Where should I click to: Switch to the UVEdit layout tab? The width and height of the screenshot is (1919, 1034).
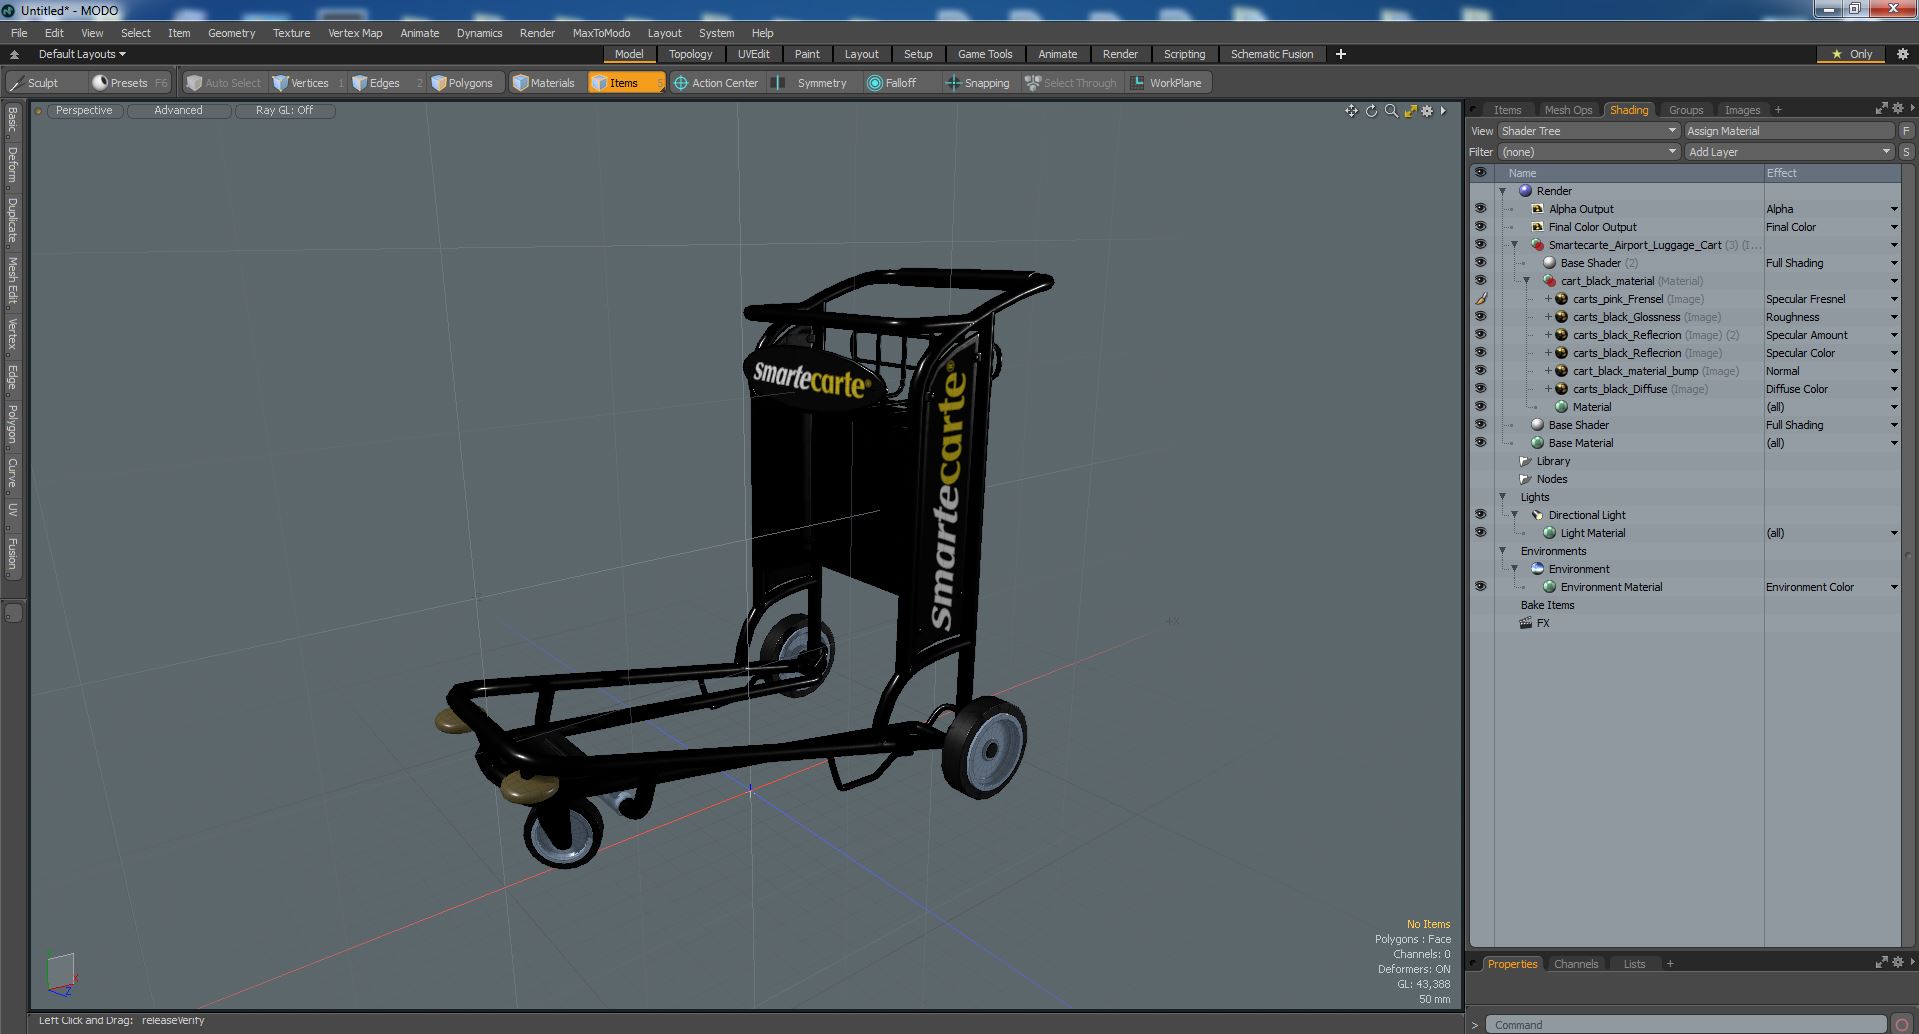pyautogui.click(x=753, y=54)
